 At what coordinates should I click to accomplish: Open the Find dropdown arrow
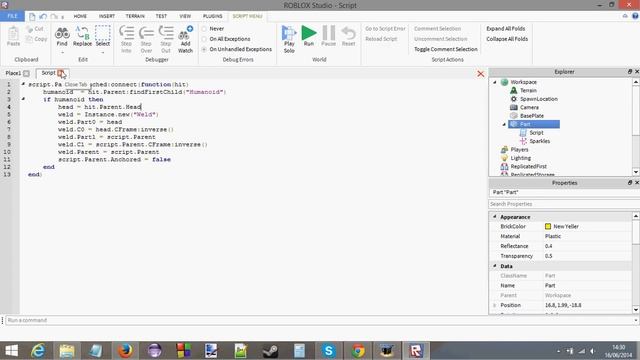(x=62, y=53)
